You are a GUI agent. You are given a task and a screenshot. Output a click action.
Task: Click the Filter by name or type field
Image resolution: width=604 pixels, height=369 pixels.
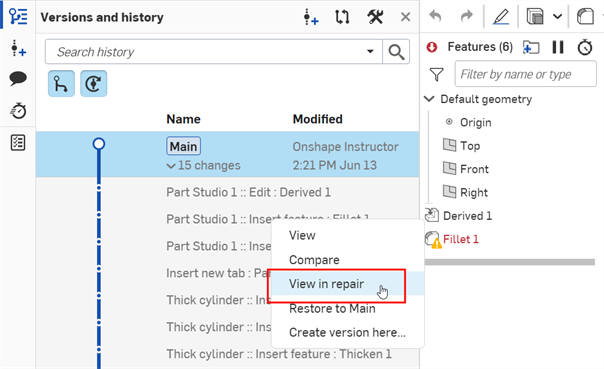[x=525, y=74]
